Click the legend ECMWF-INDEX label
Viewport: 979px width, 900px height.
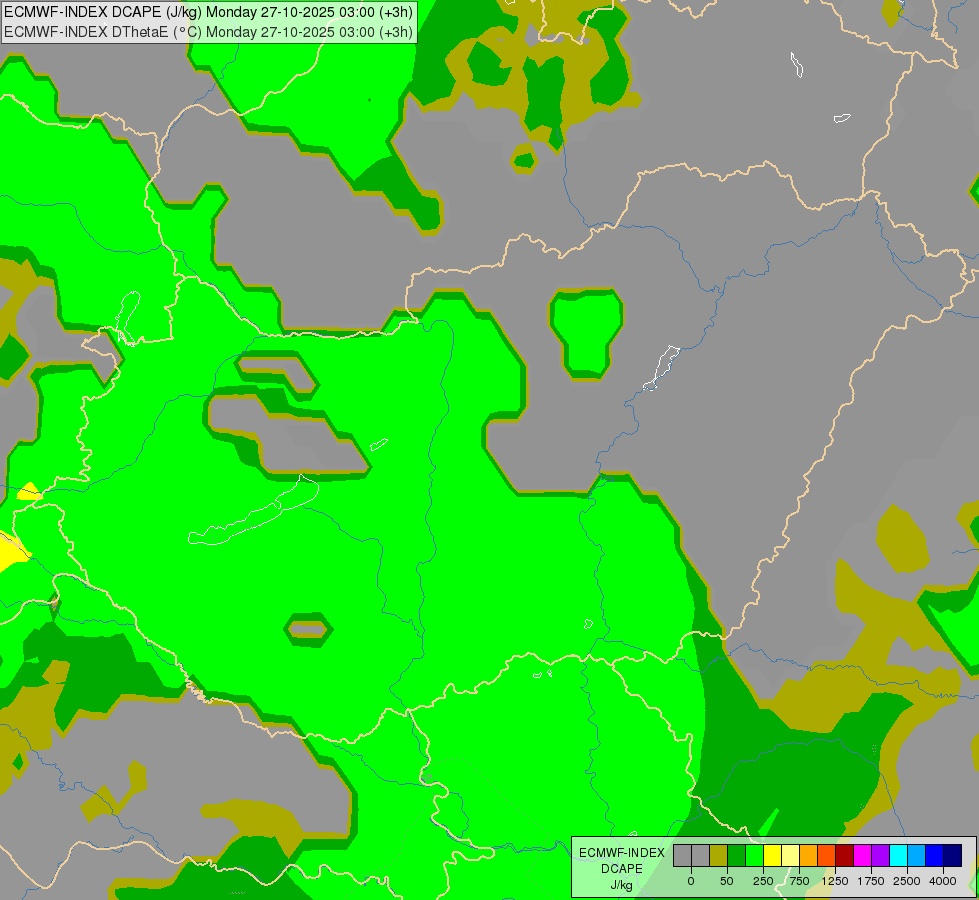click(622, 853)
